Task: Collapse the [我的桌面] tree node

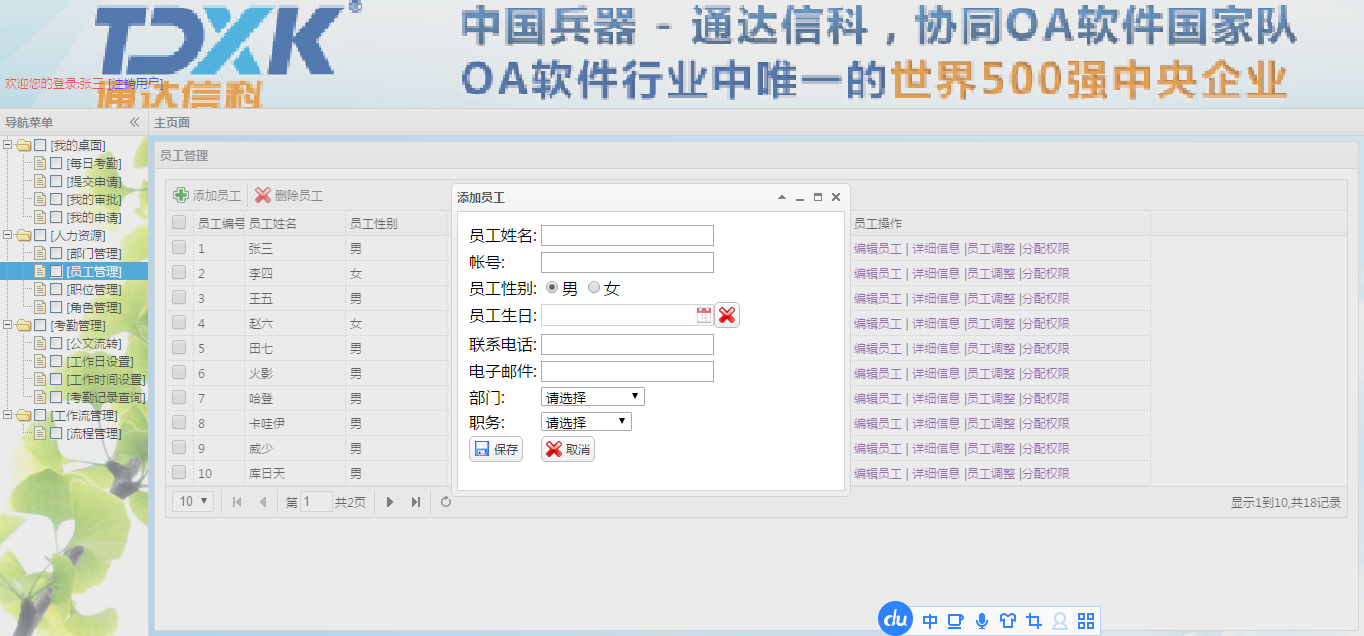Action: (x=8, y=146)
